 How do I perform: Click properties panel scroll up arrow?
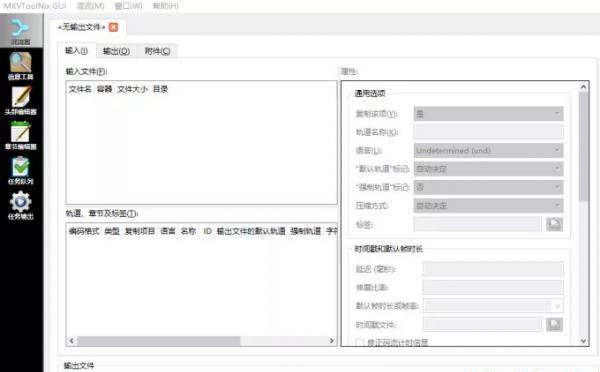pyautogui.click(x=583, y=87)
